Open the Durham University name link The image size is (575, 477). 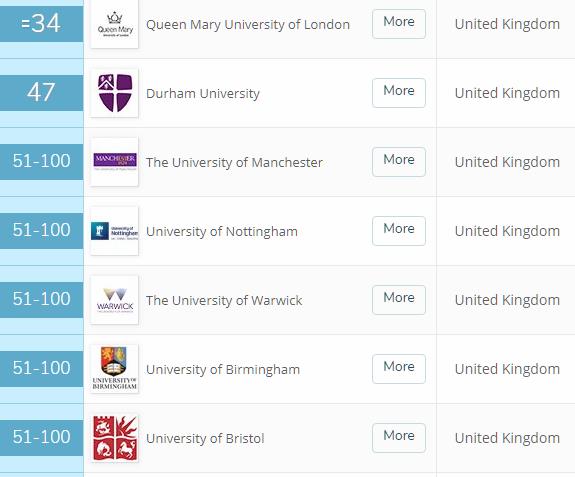click(x=203, y=93)
